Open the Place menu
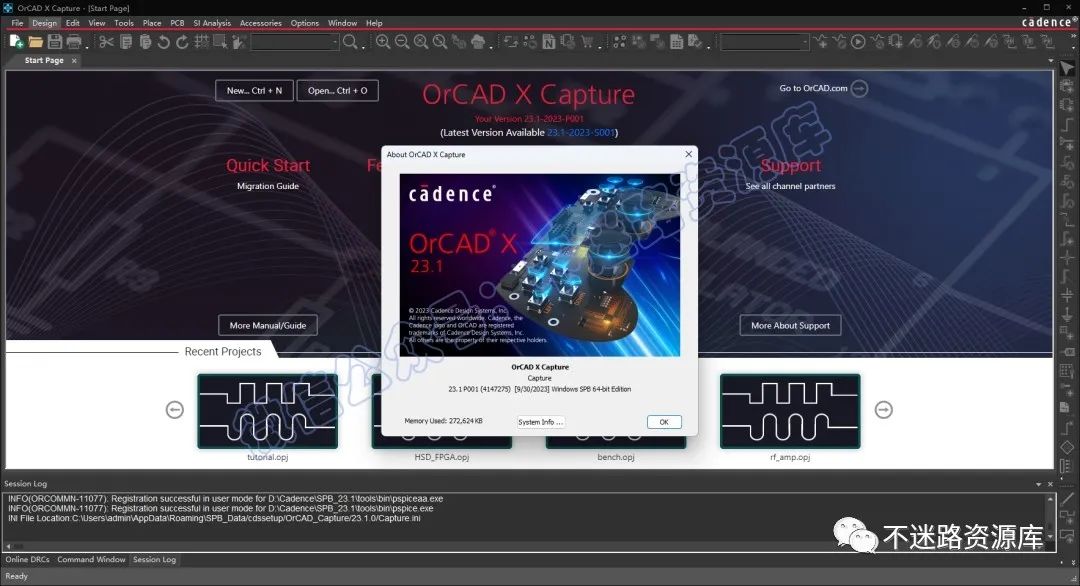 pyautogui.click(x=152, y=23)
